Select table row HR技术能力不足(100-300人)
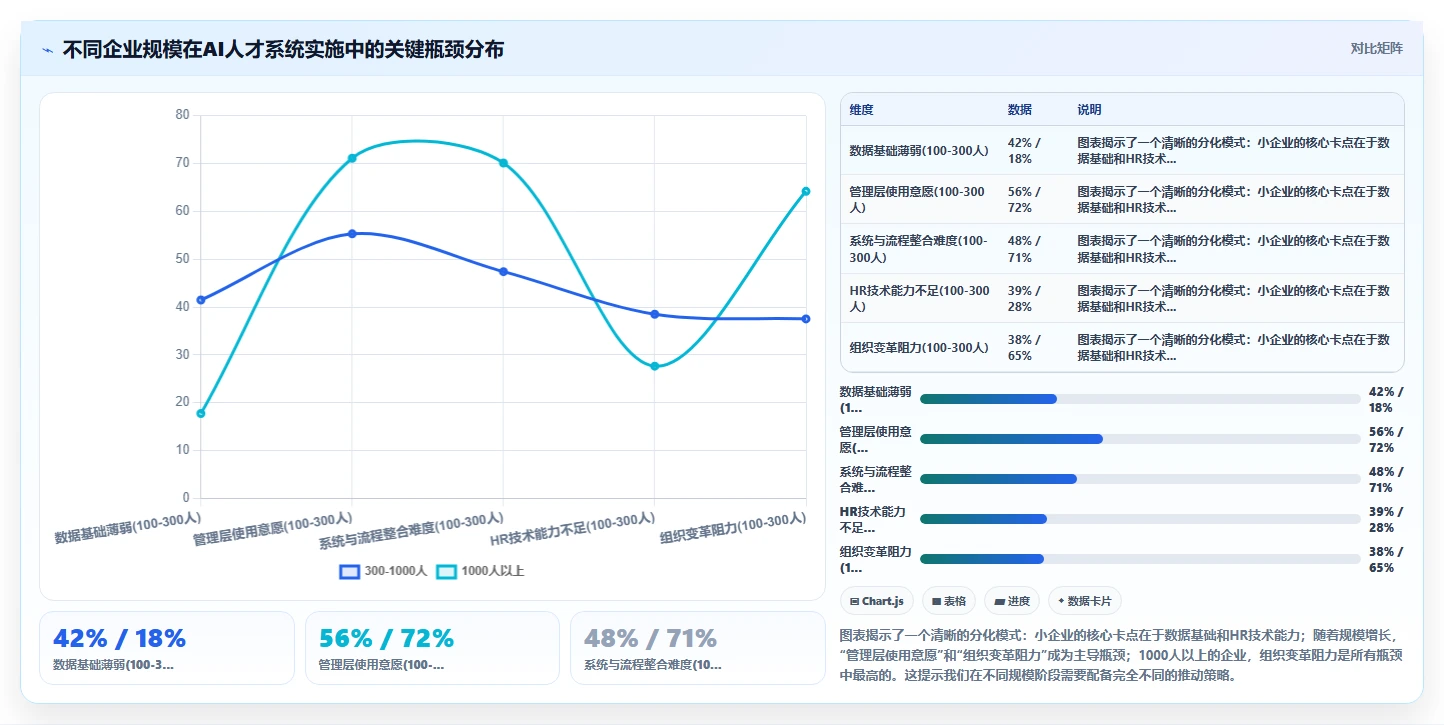 click(x=1122, y=298)
